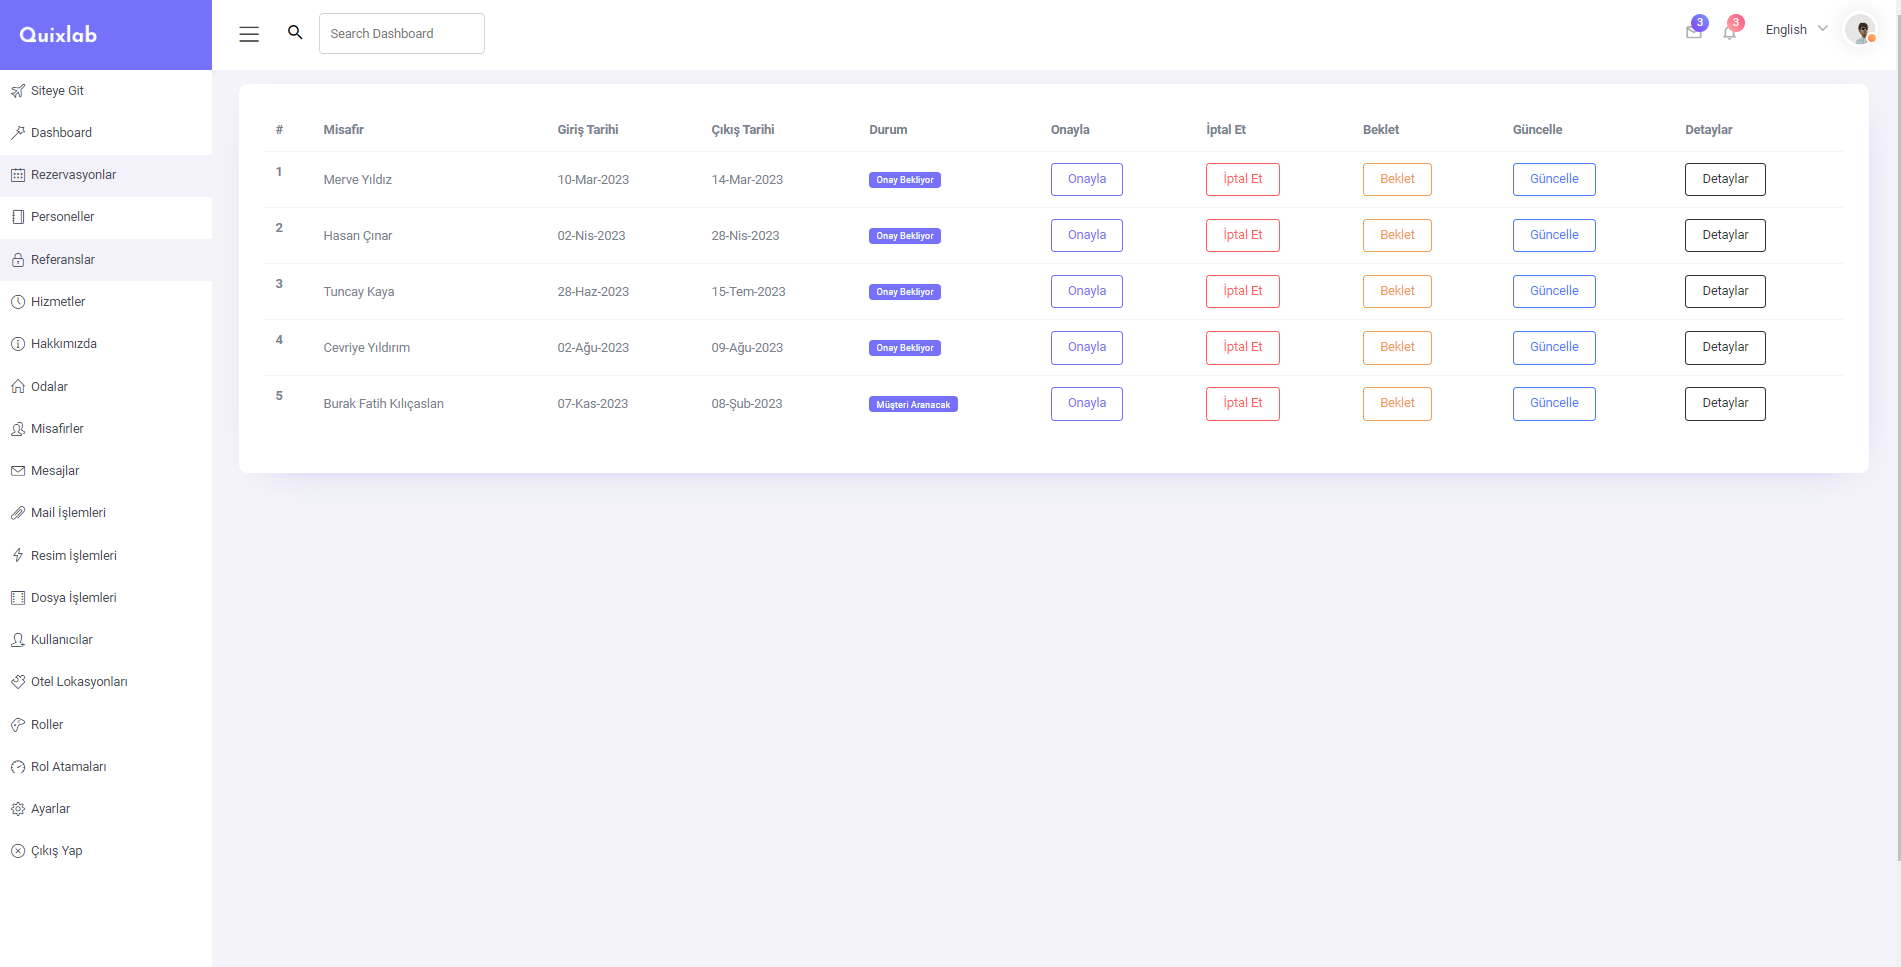Click the Referanslar lock icon
Image resolution: width=1901 pixels, height=967 pixels.
(x=18, y=260)
